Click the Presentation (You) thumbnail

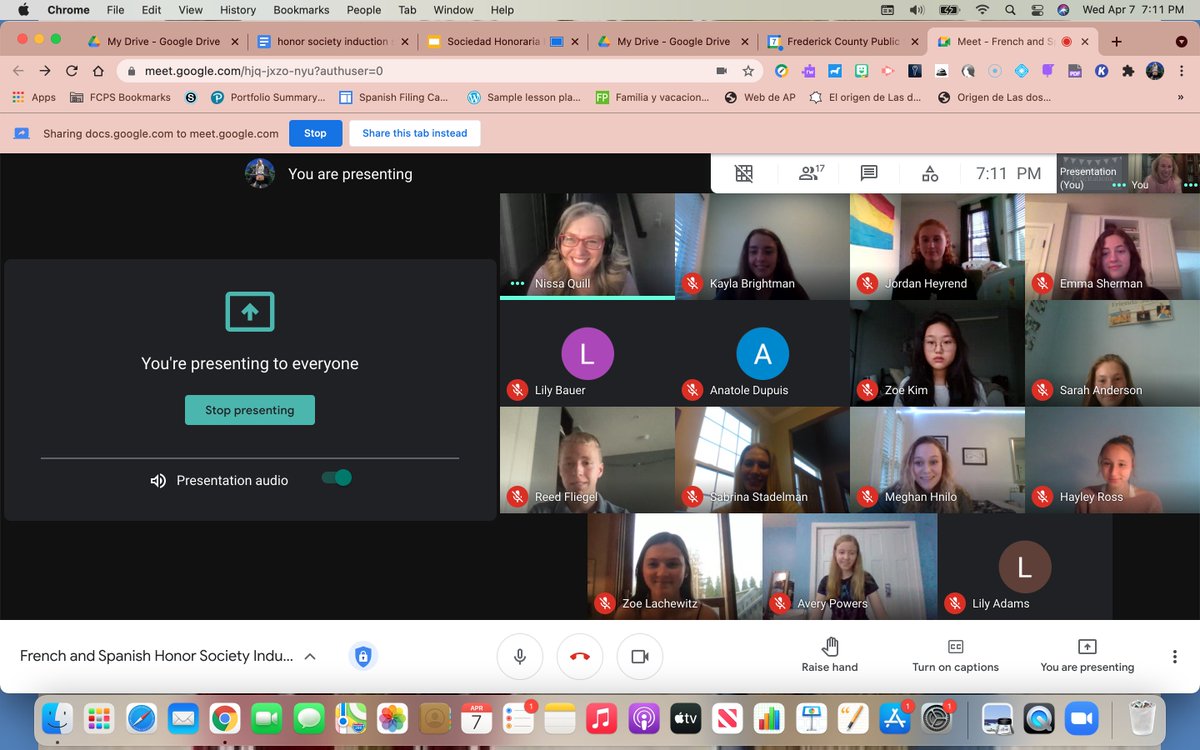coord(1093,173)
